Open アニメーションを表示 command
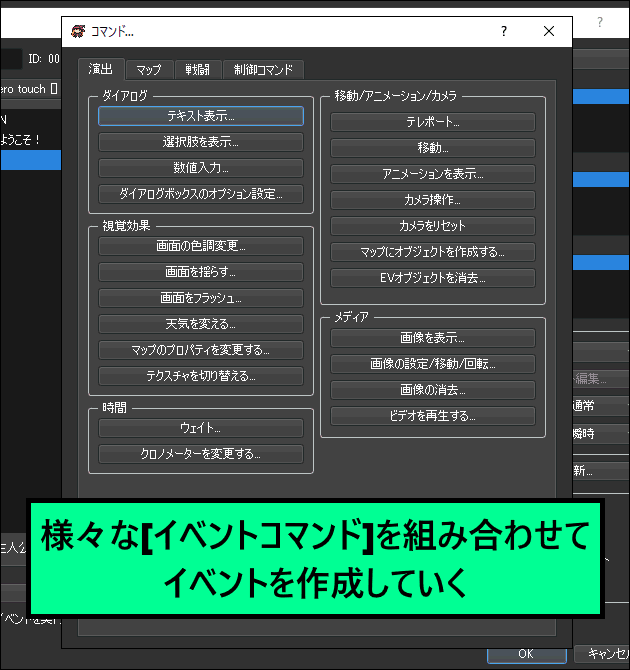Image resolution: width=630 pixels, height=670 pixels. coord(432,174)
